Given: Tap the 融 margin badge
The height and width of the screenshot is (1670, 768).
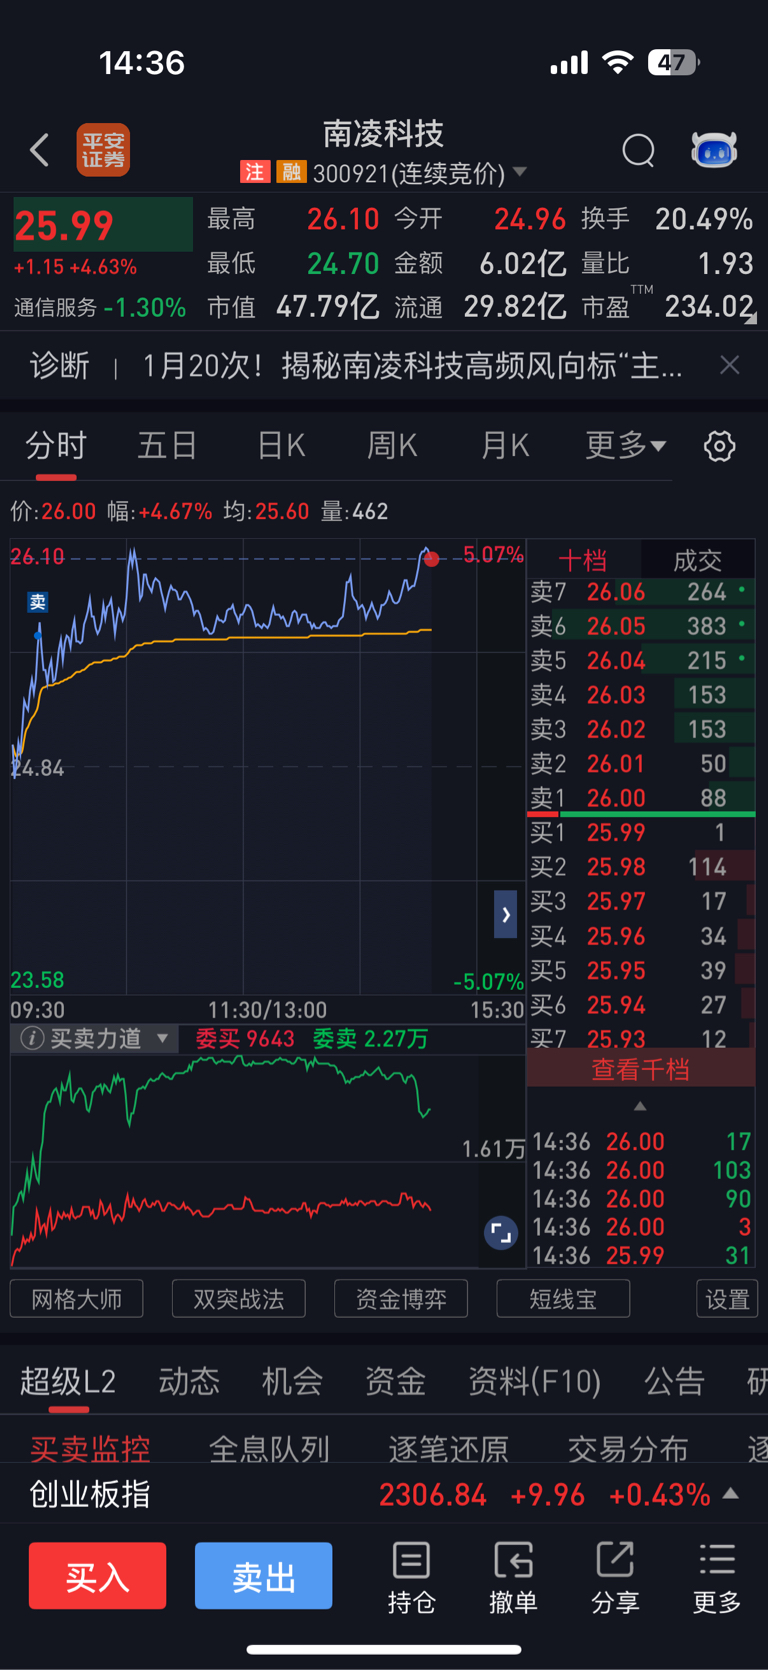Looking at the screenshot, I should tap(291, 172).
